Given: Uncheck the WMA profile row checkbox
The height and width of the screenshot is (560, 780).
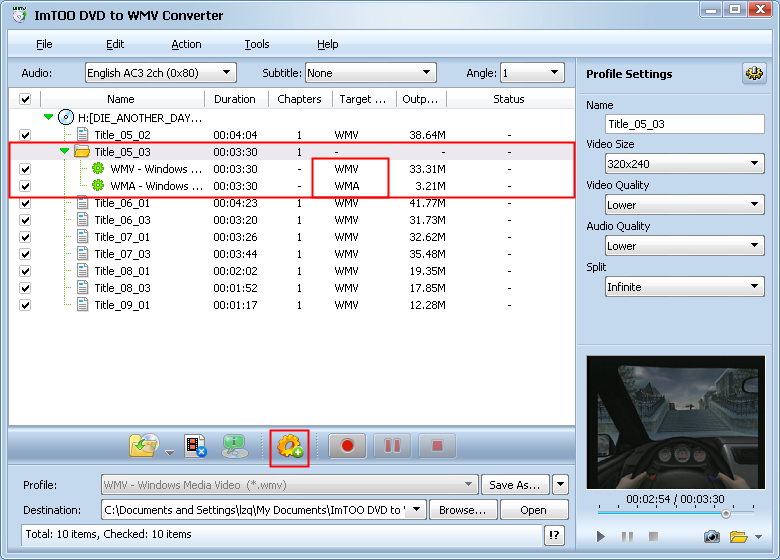Looking at the screenshot, I should 25,186.
